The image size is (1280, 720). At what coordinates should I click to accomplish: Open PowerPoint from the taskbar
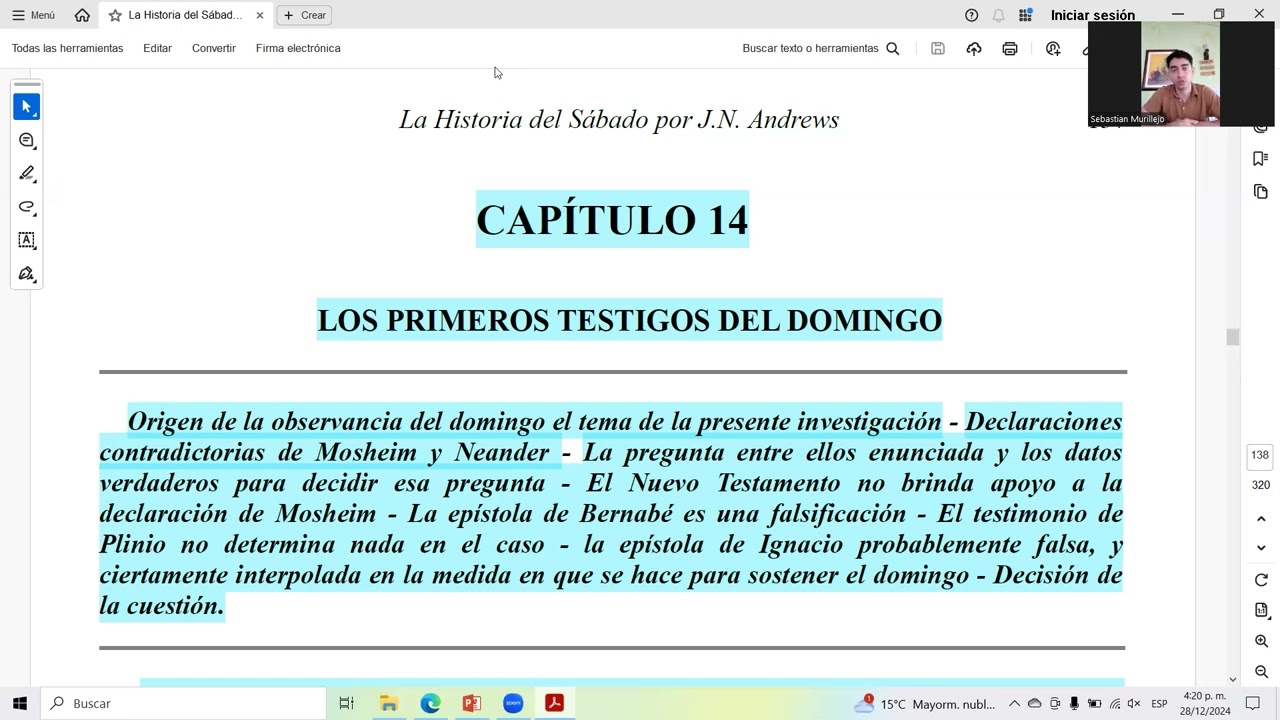[x=472, y=703]
